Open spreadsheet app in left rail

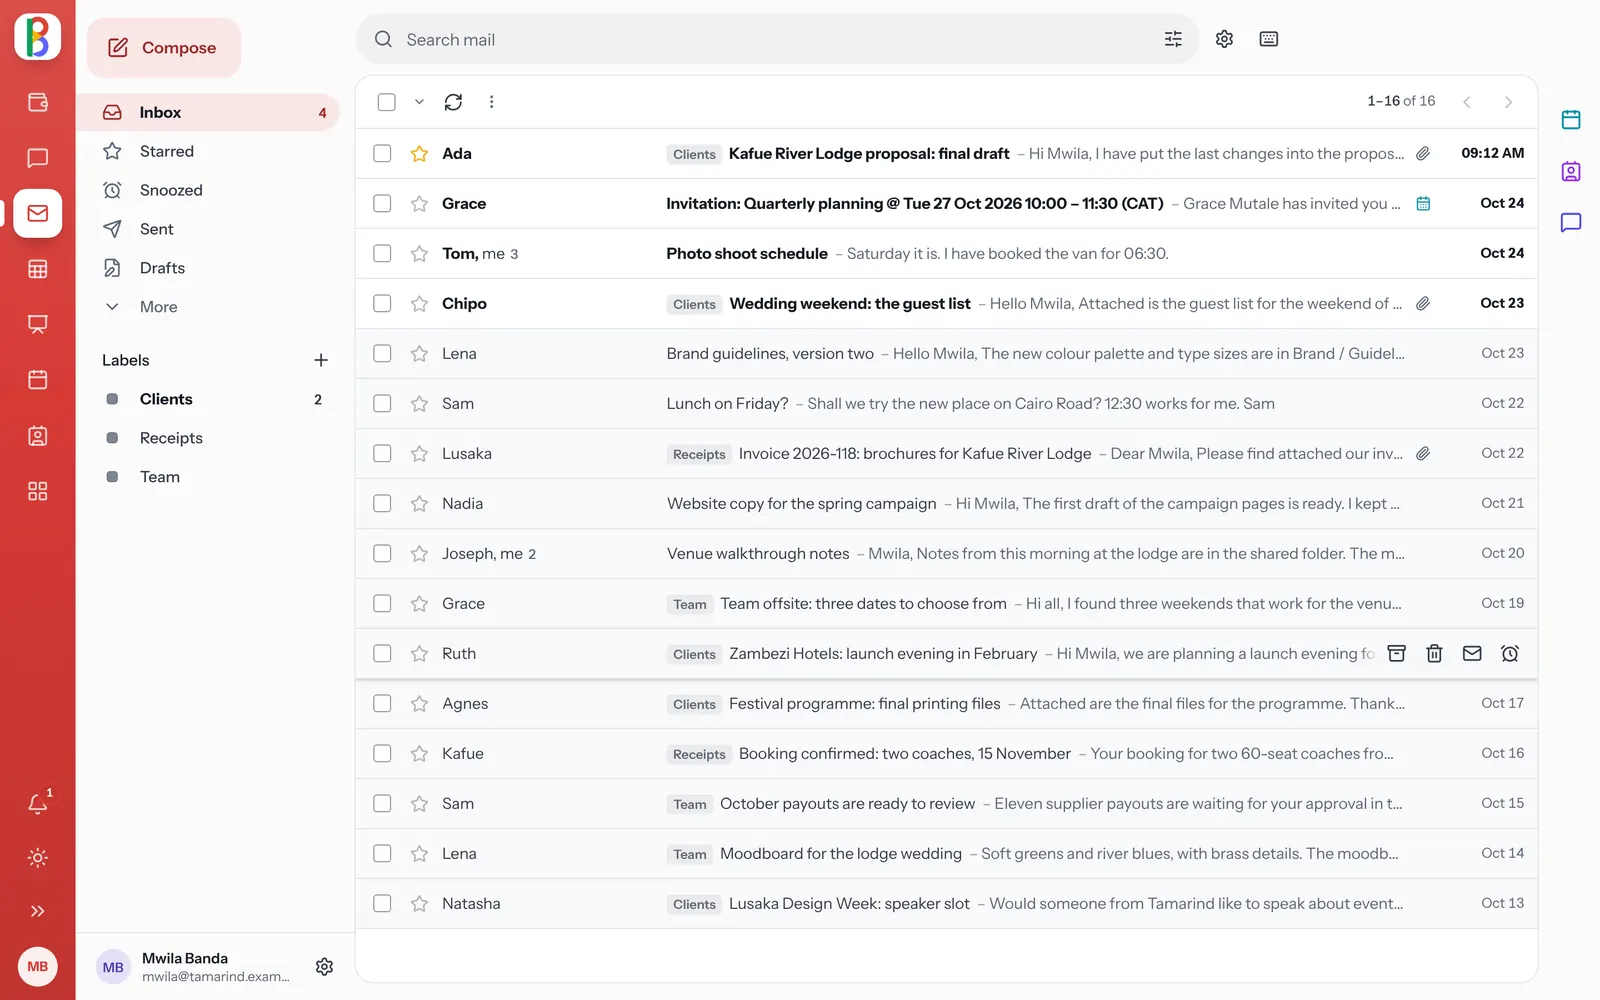pos(38,269)
